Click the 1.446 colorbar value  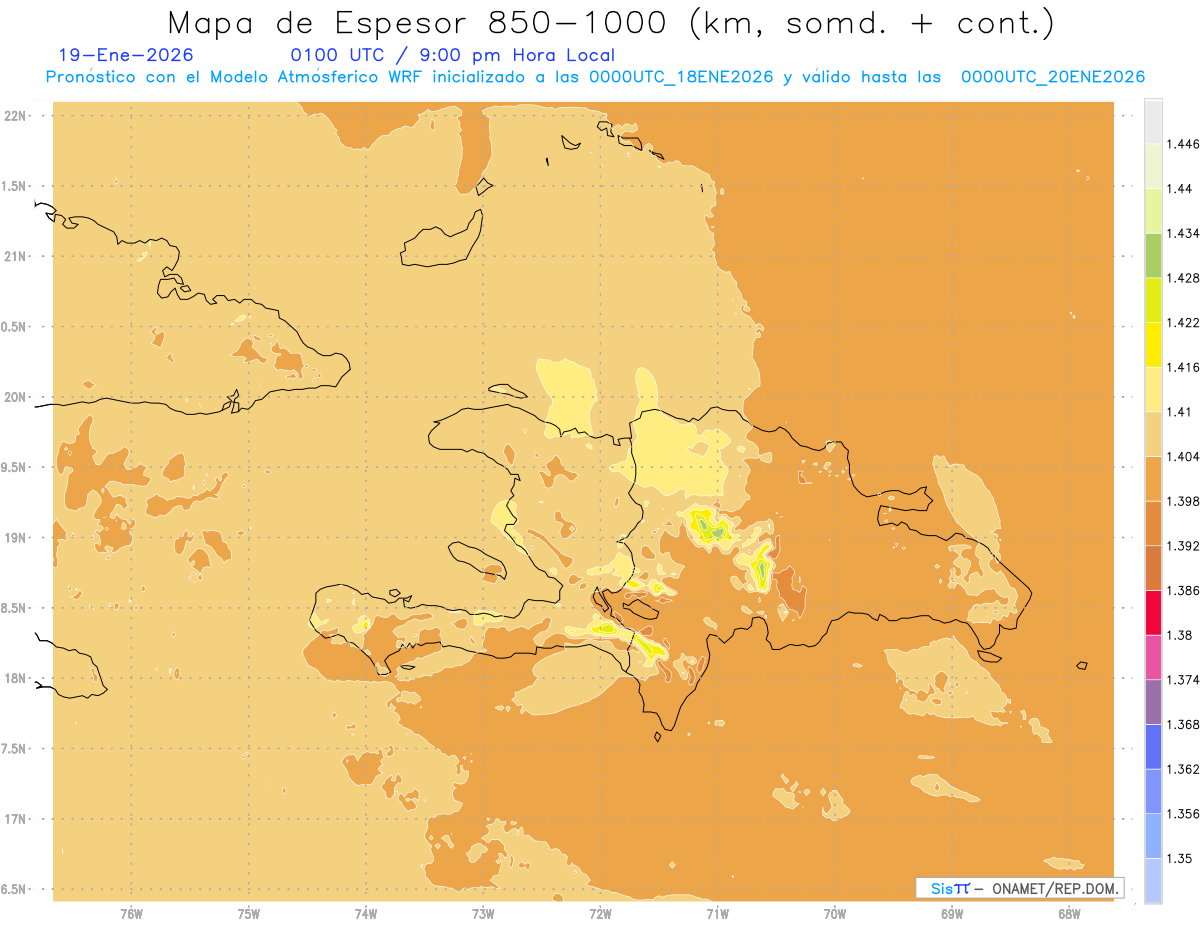coord(1183,144)
